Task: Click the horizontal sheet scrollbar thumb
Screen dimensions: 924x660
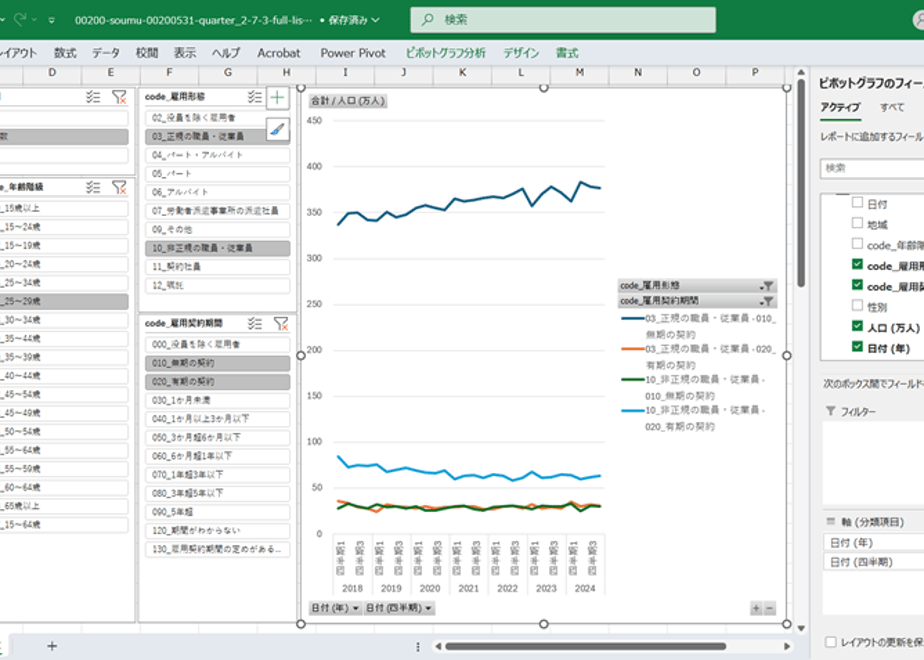Action: tap(585, 646)
